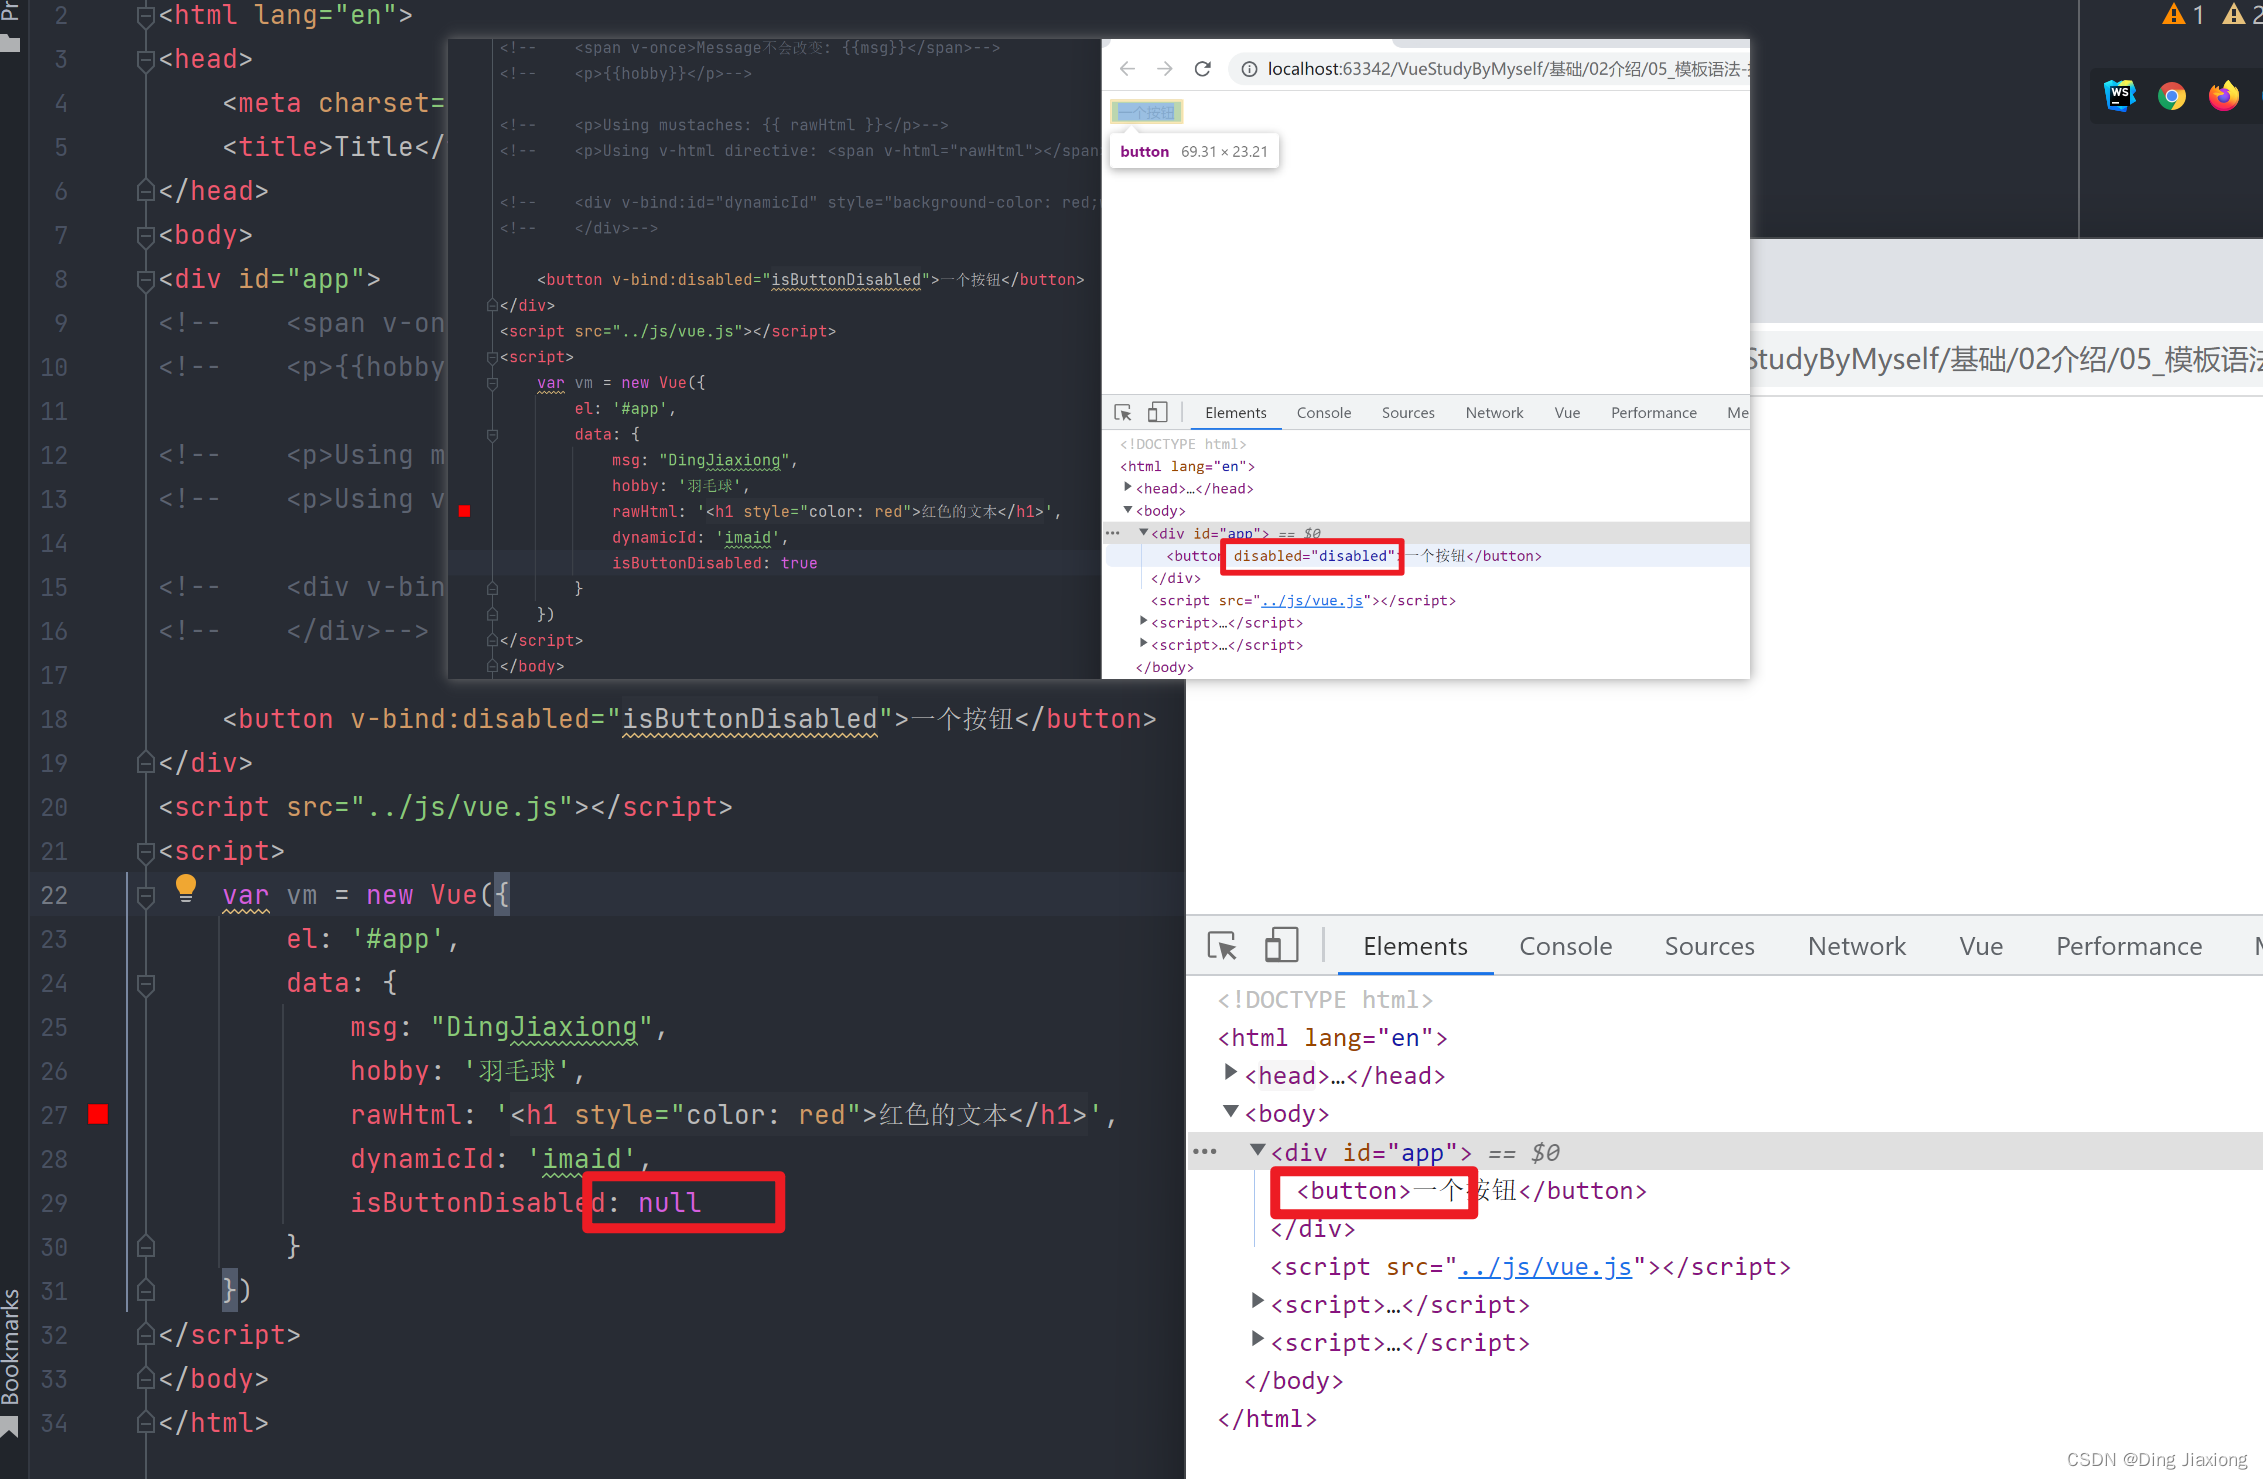Image resolution: width=2263 pixels, height=1479 pixels.
Task: Open the weak warning indicator showing 2
Action: click(x=2243, y=14)
